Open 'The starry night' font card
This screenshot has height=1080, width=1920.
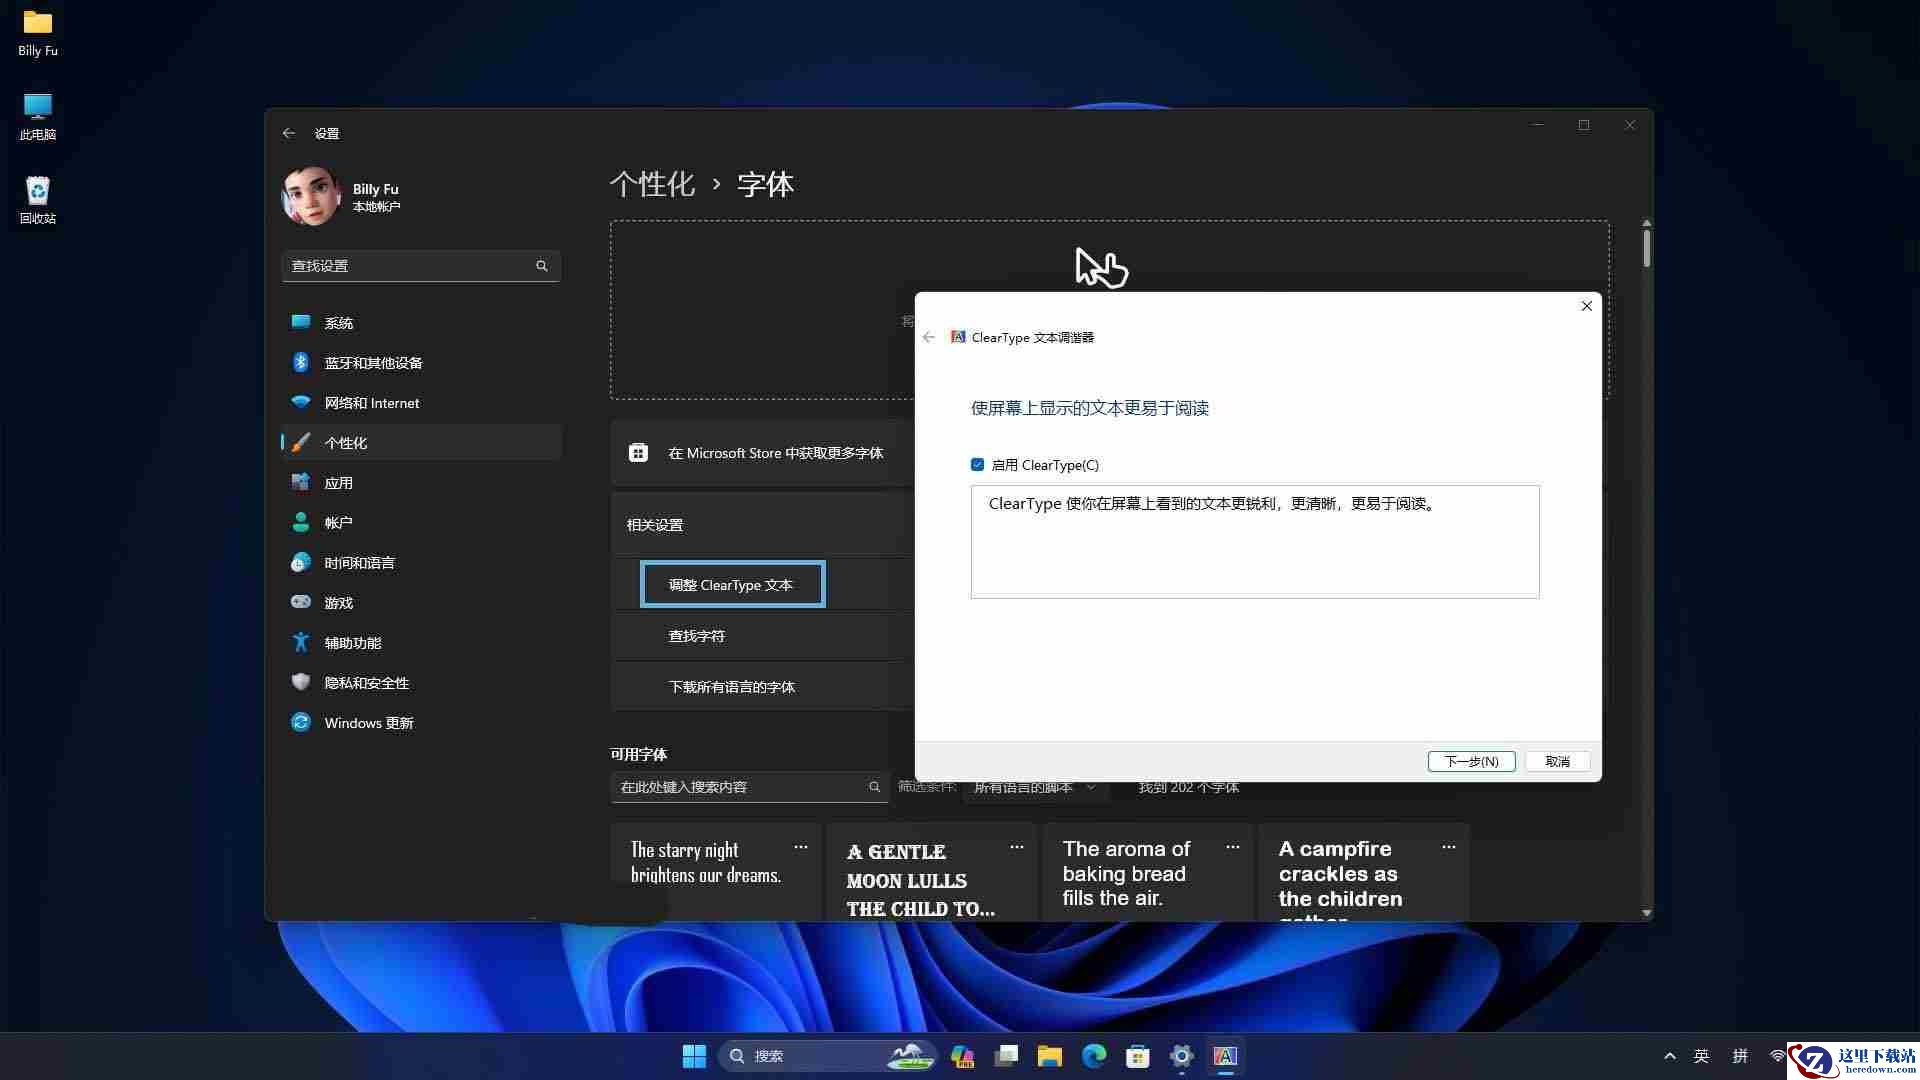pyautogui.click(x=716, y=872)
